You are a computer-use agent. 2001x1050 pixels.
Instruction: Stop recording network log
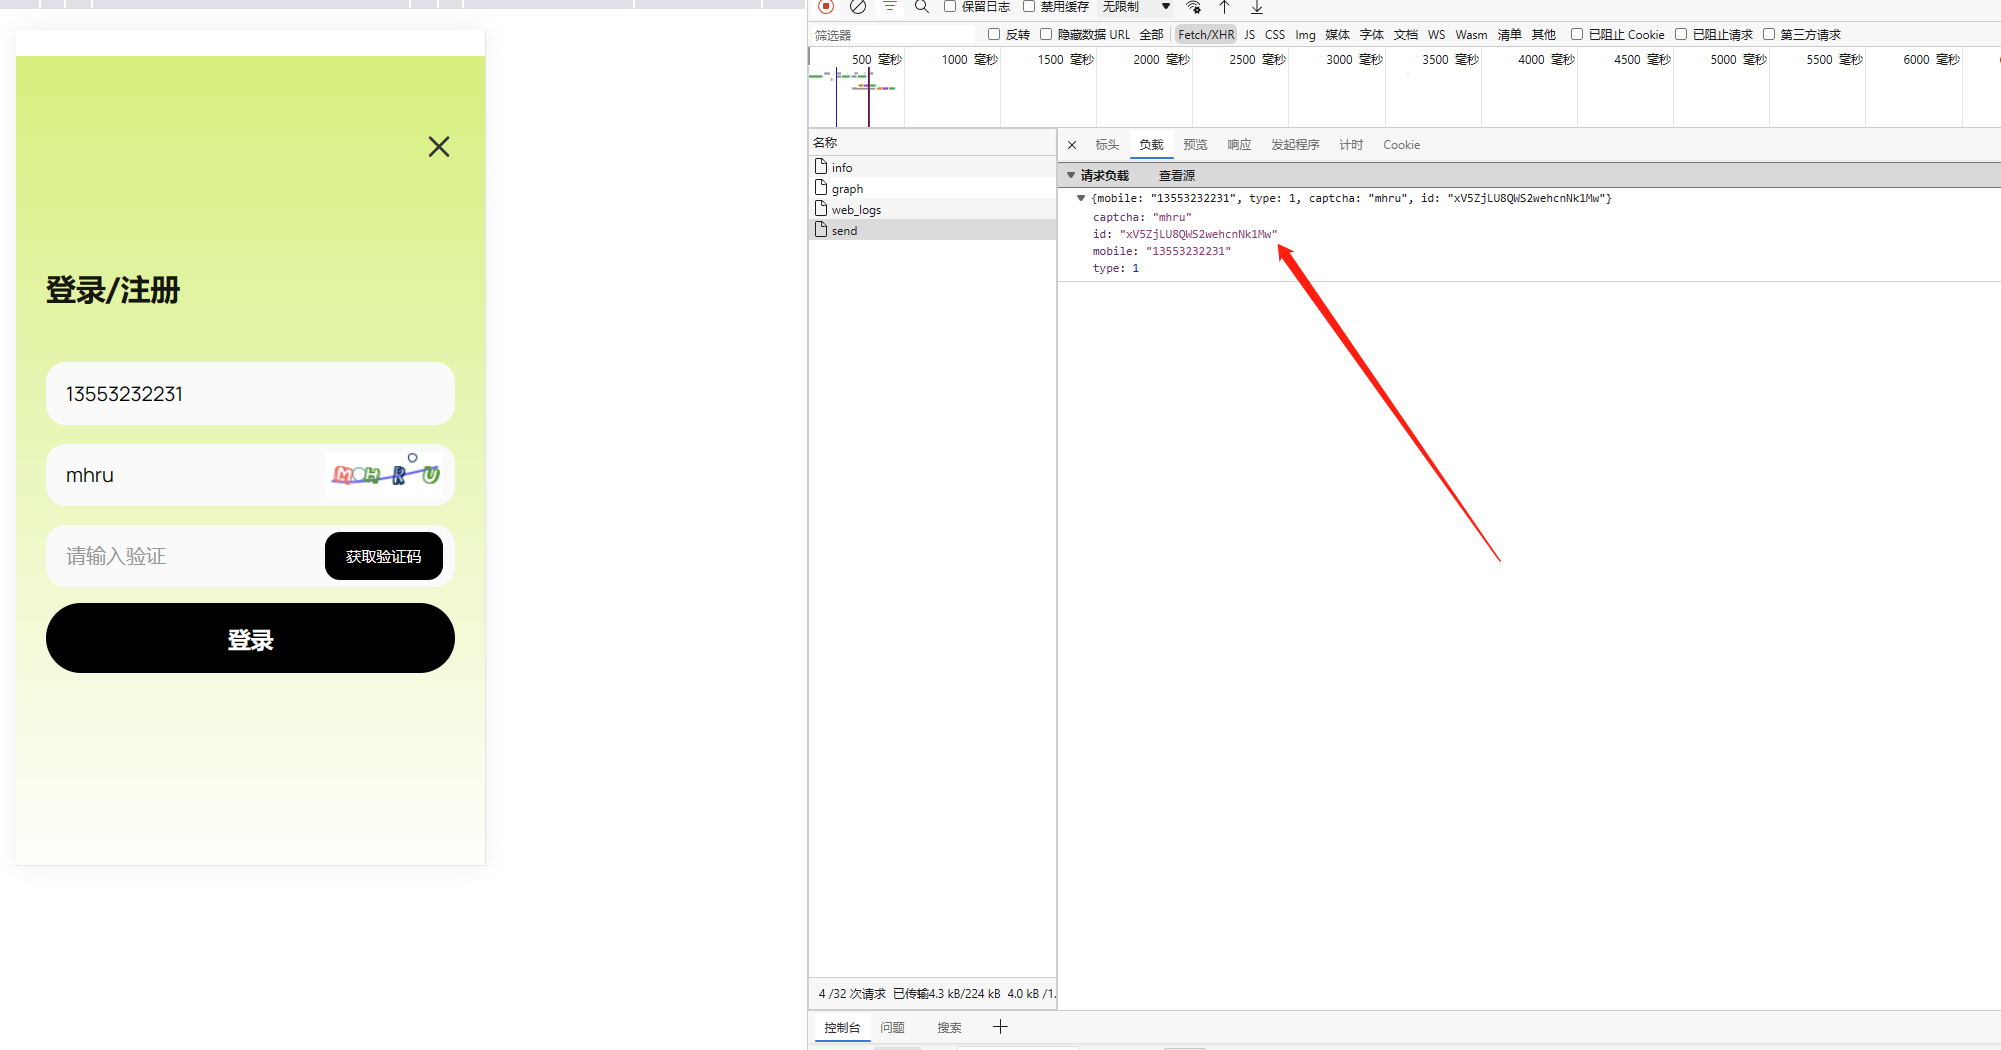(x=826, y=6)
